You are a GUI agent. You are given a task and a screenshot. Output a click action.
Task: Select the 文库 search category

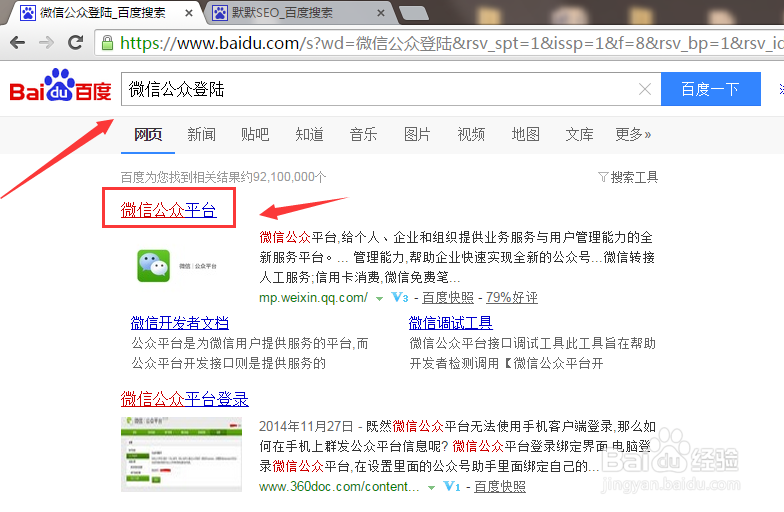(580, 134)
